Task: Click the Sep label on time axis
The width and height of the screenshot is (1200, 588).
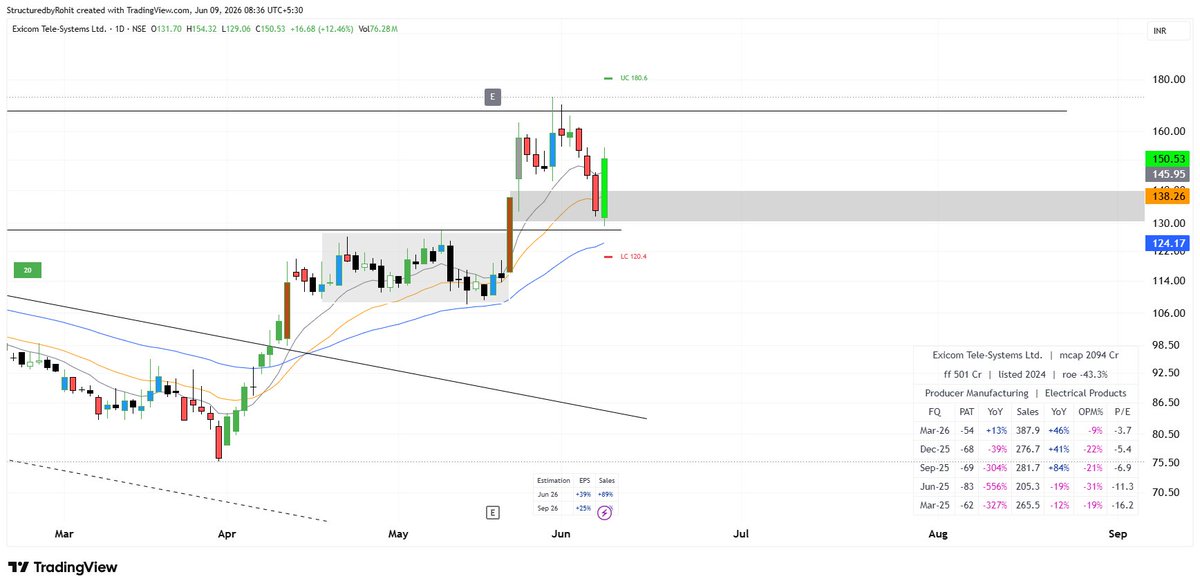Action: click(1118, 534)
